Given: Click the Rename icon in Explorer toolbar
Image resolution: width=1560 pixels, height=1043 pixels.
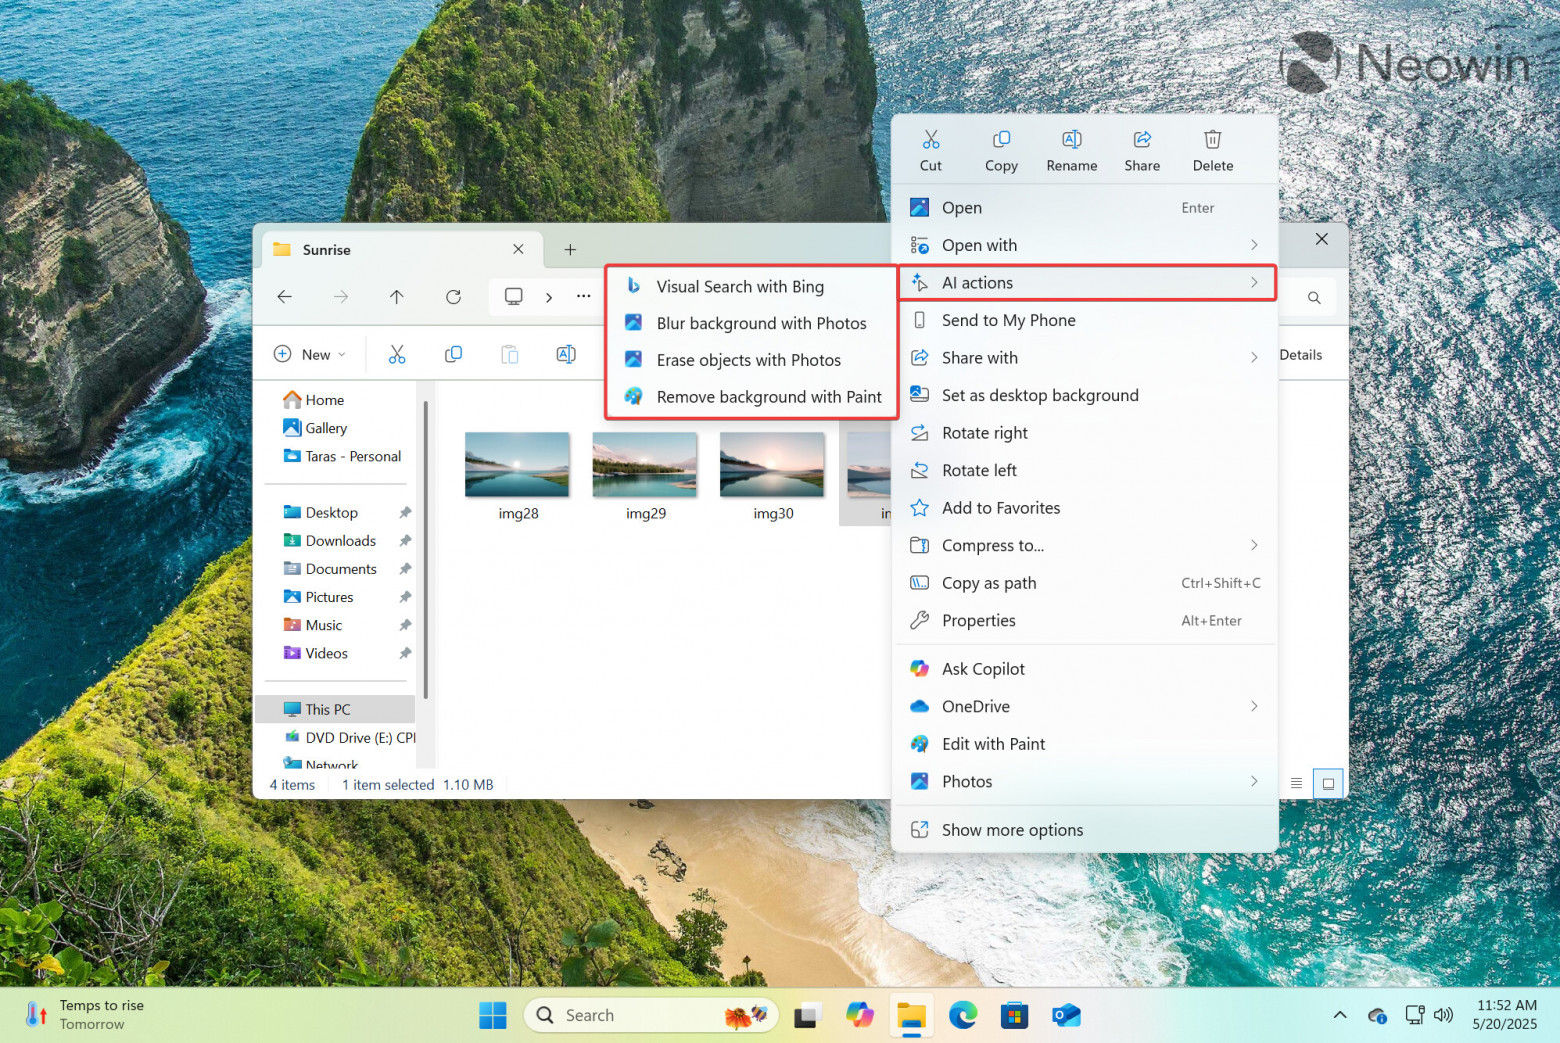Looking at the screenshot, I should (x=565, y=354).
